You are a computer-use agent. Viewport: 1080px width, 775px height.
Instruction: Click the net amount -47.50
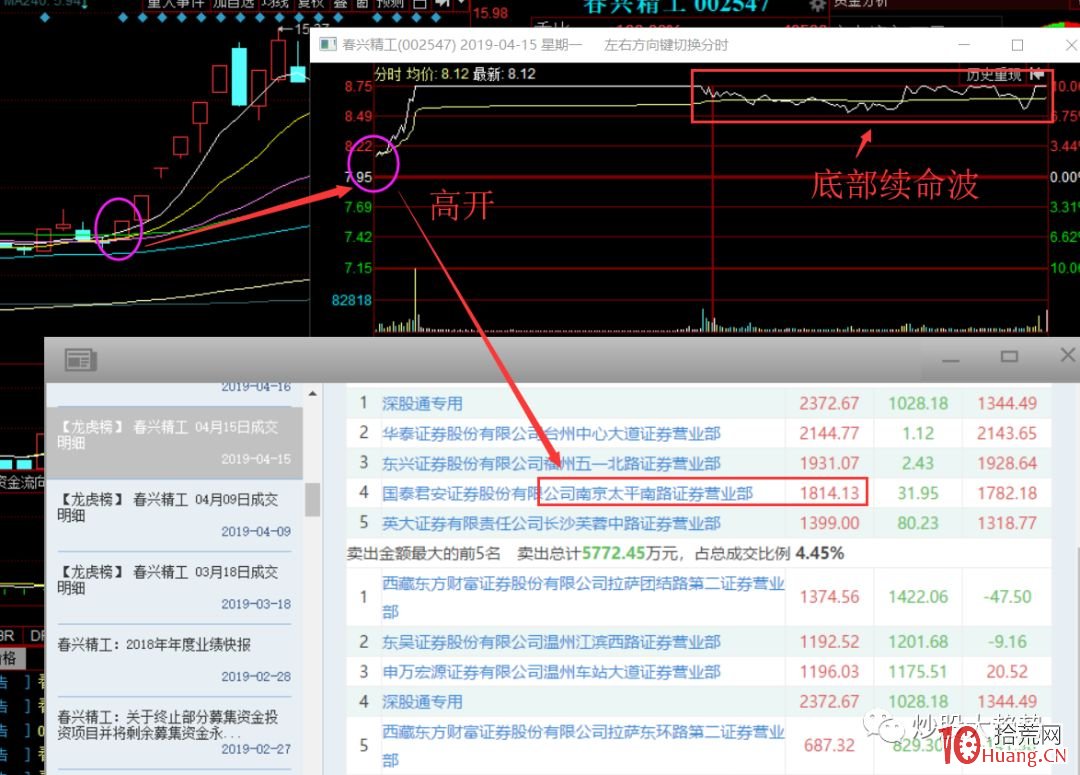(1008, 597)
